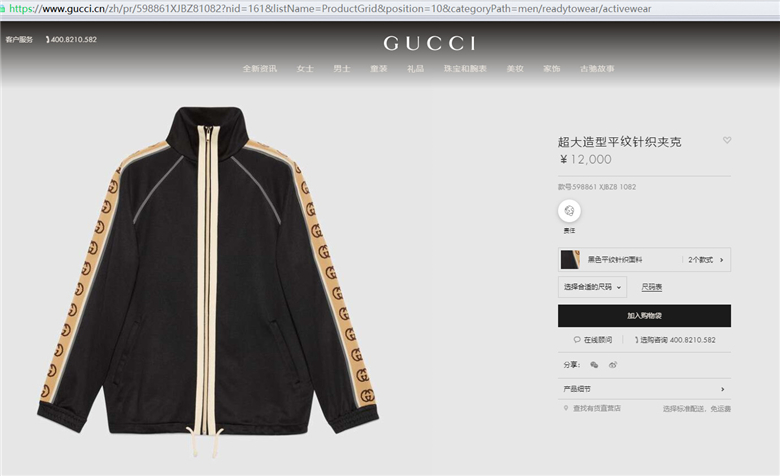Click the 加入购物袋 add to bag button
780x476 pixels.
pyautogui.click(x=644, y=316)
